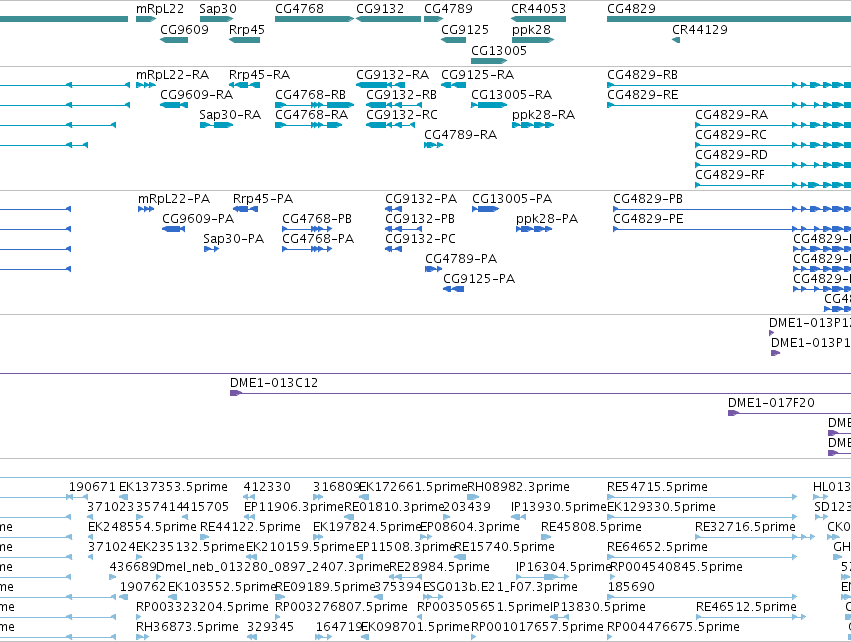Click the RH08982.3prime EST label
This screenshot has width=851, height=642.
(x=518, y=487)
